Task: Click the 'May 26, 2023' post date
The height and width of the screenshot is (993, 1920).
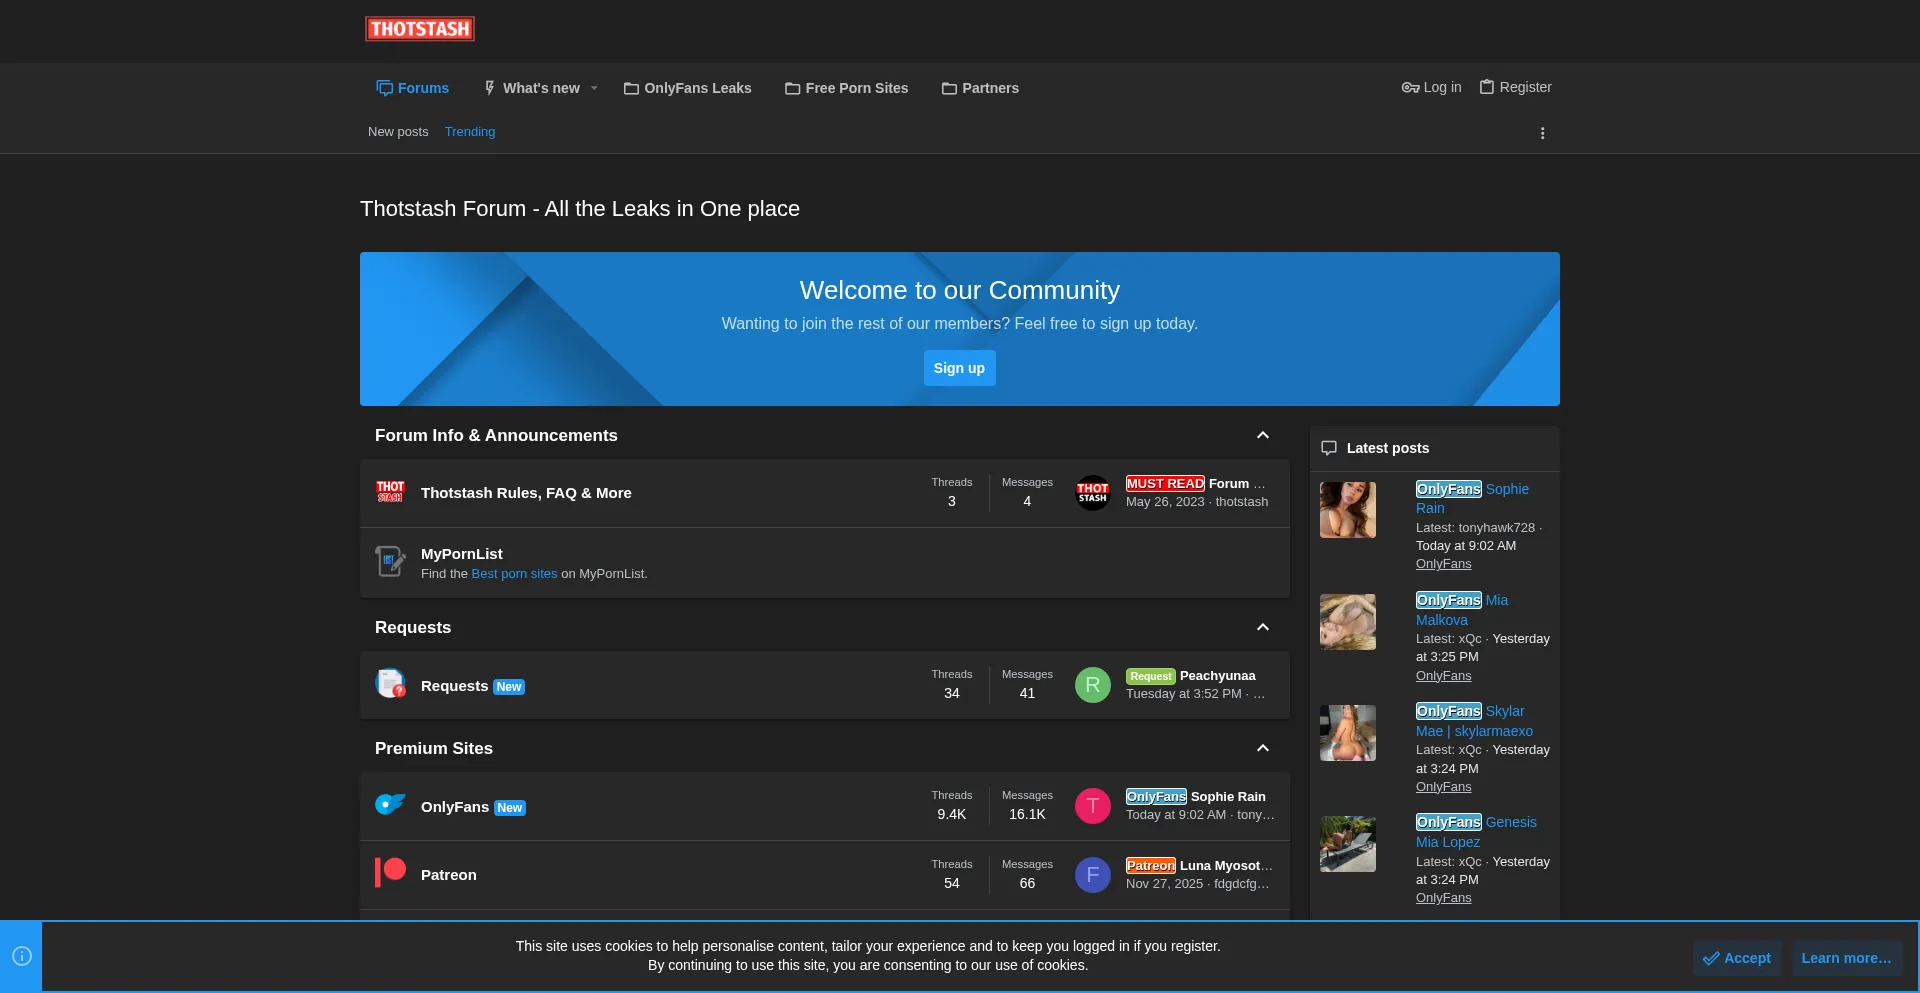Action: point(1165,502)
